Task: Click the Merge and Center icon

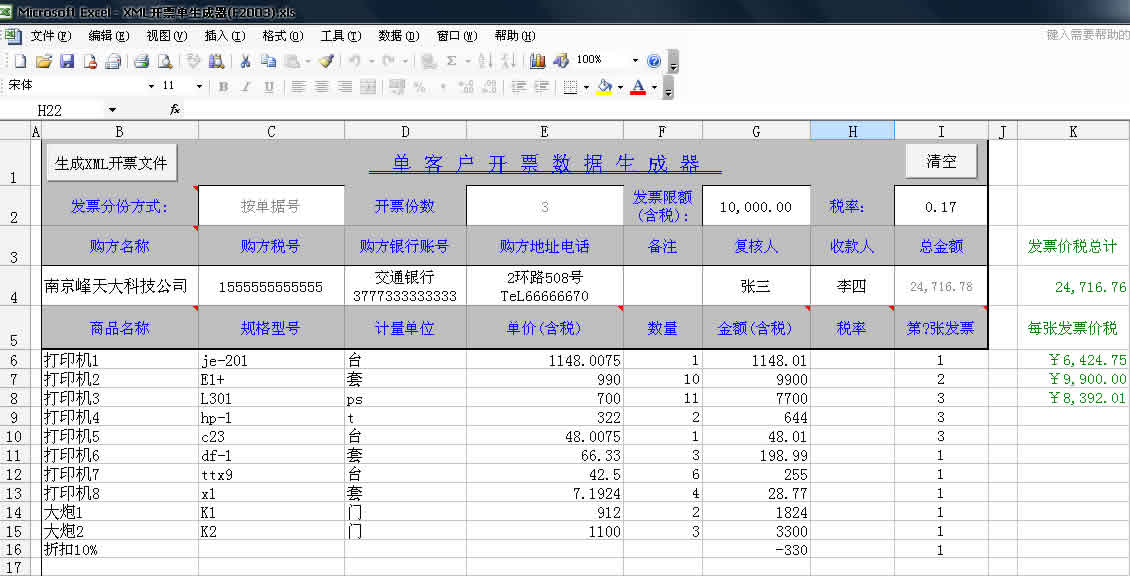Action: click(368, 87)
